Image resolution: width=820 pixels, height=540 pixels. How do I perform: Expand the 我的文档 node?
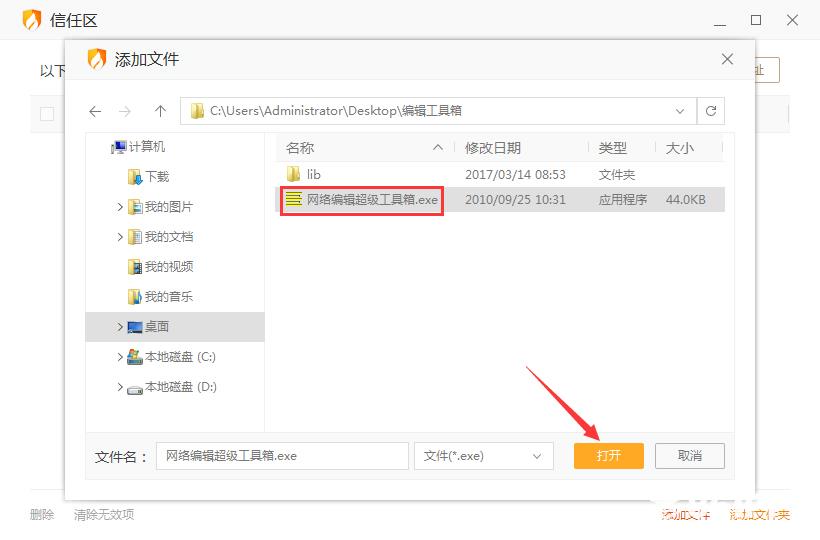120,237
